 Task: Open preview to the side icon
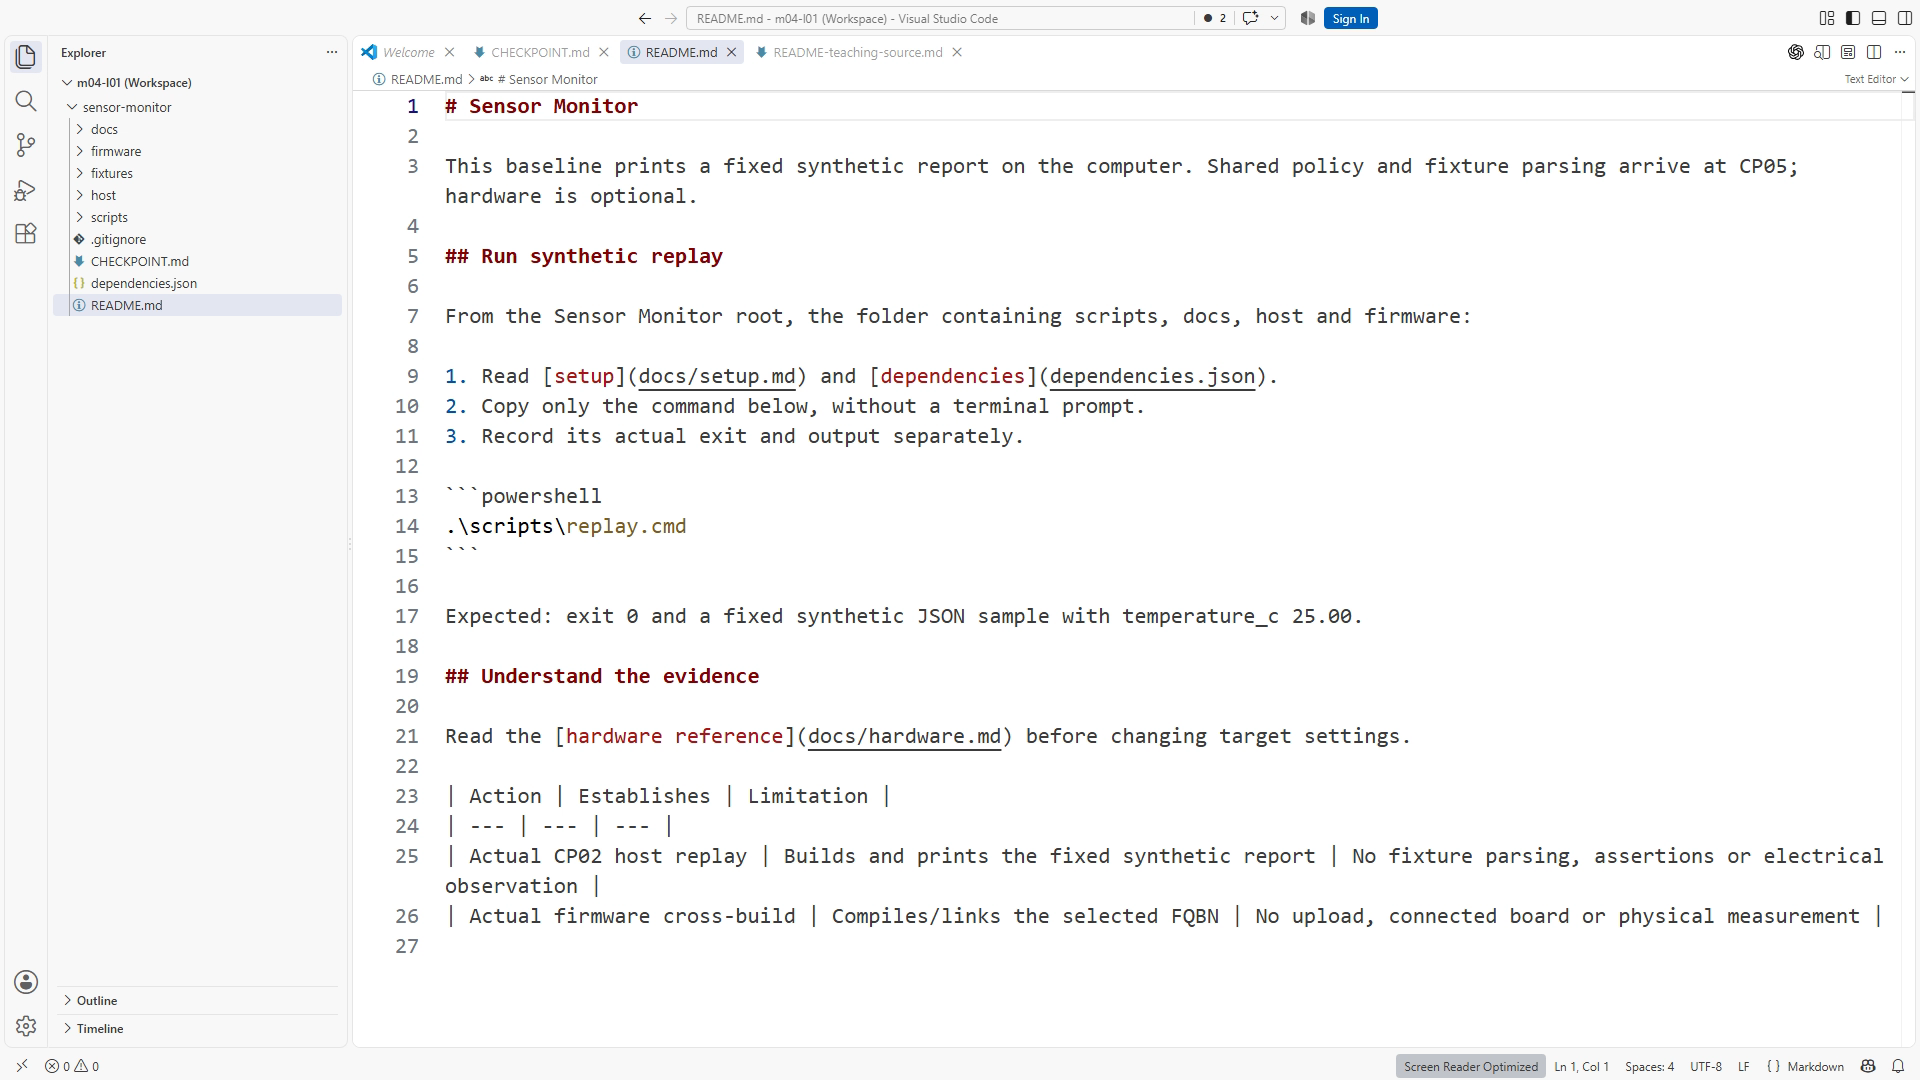pos(1822,52)
